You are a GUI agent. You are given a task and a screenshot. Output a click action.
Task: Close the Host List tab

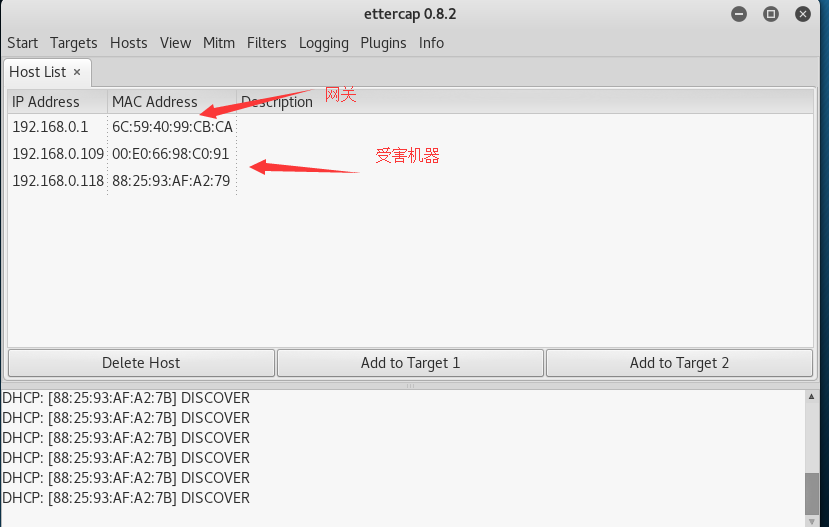pos(77,72)
